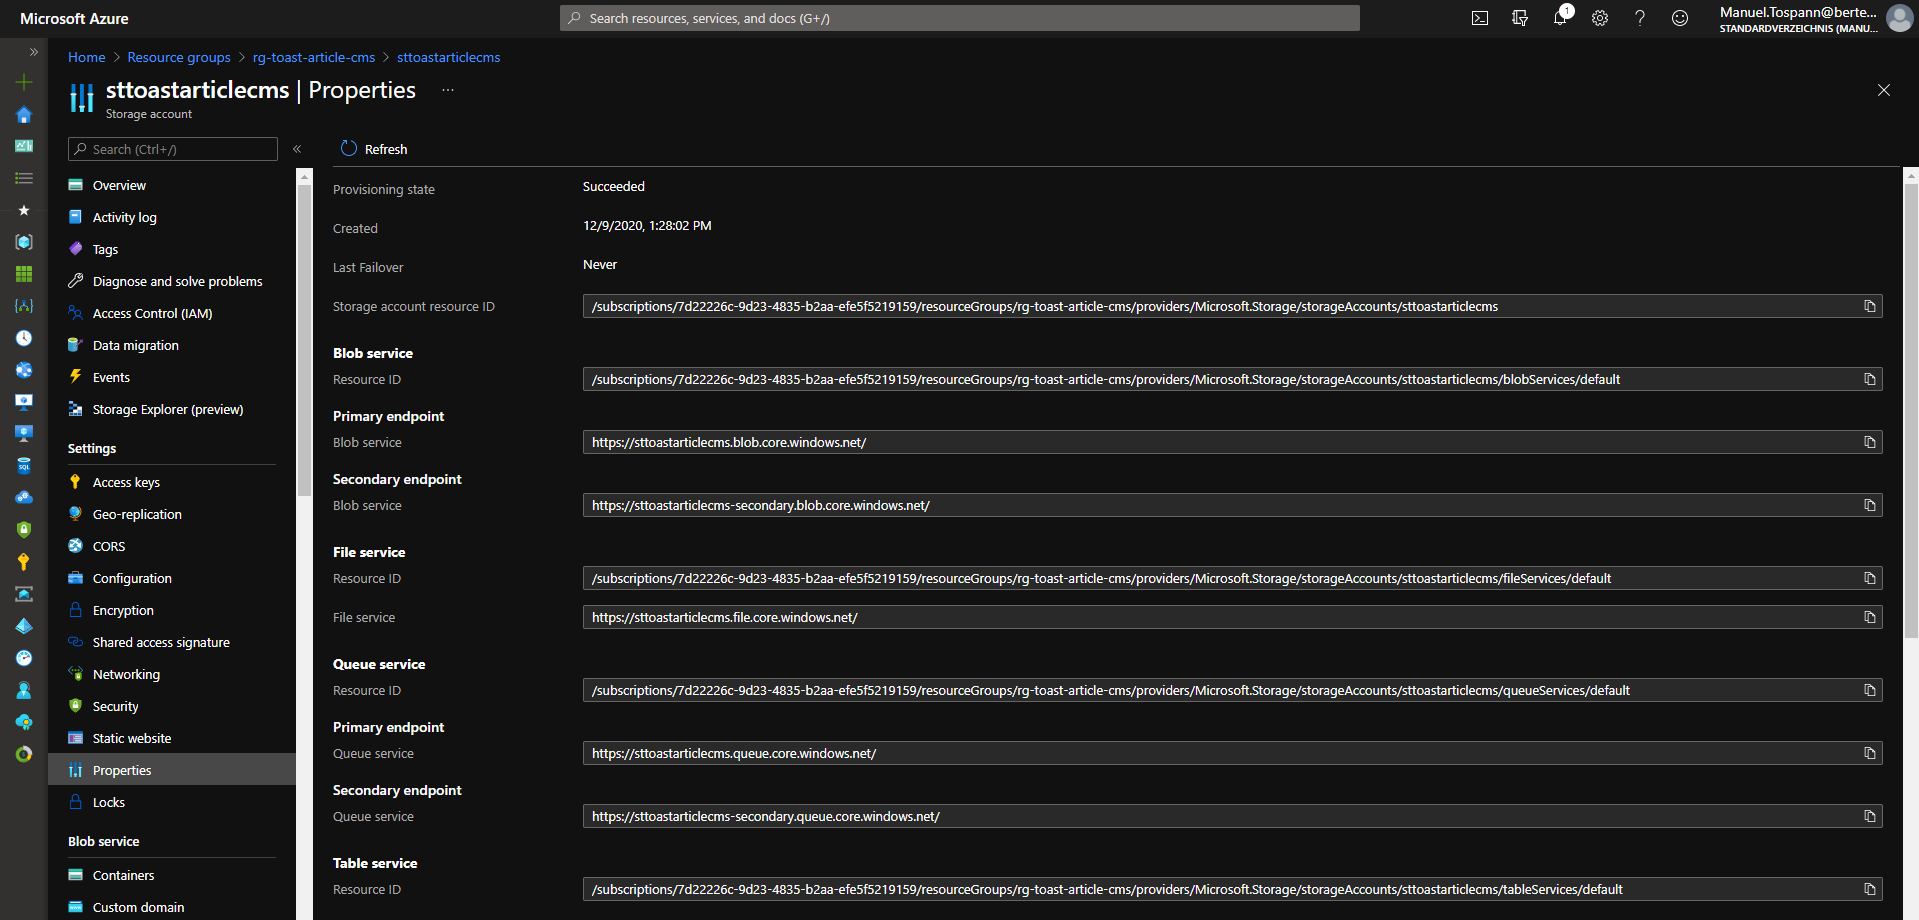Open the more options ellipsis beside Properties
1919x920 pixels.
[448, 90]
